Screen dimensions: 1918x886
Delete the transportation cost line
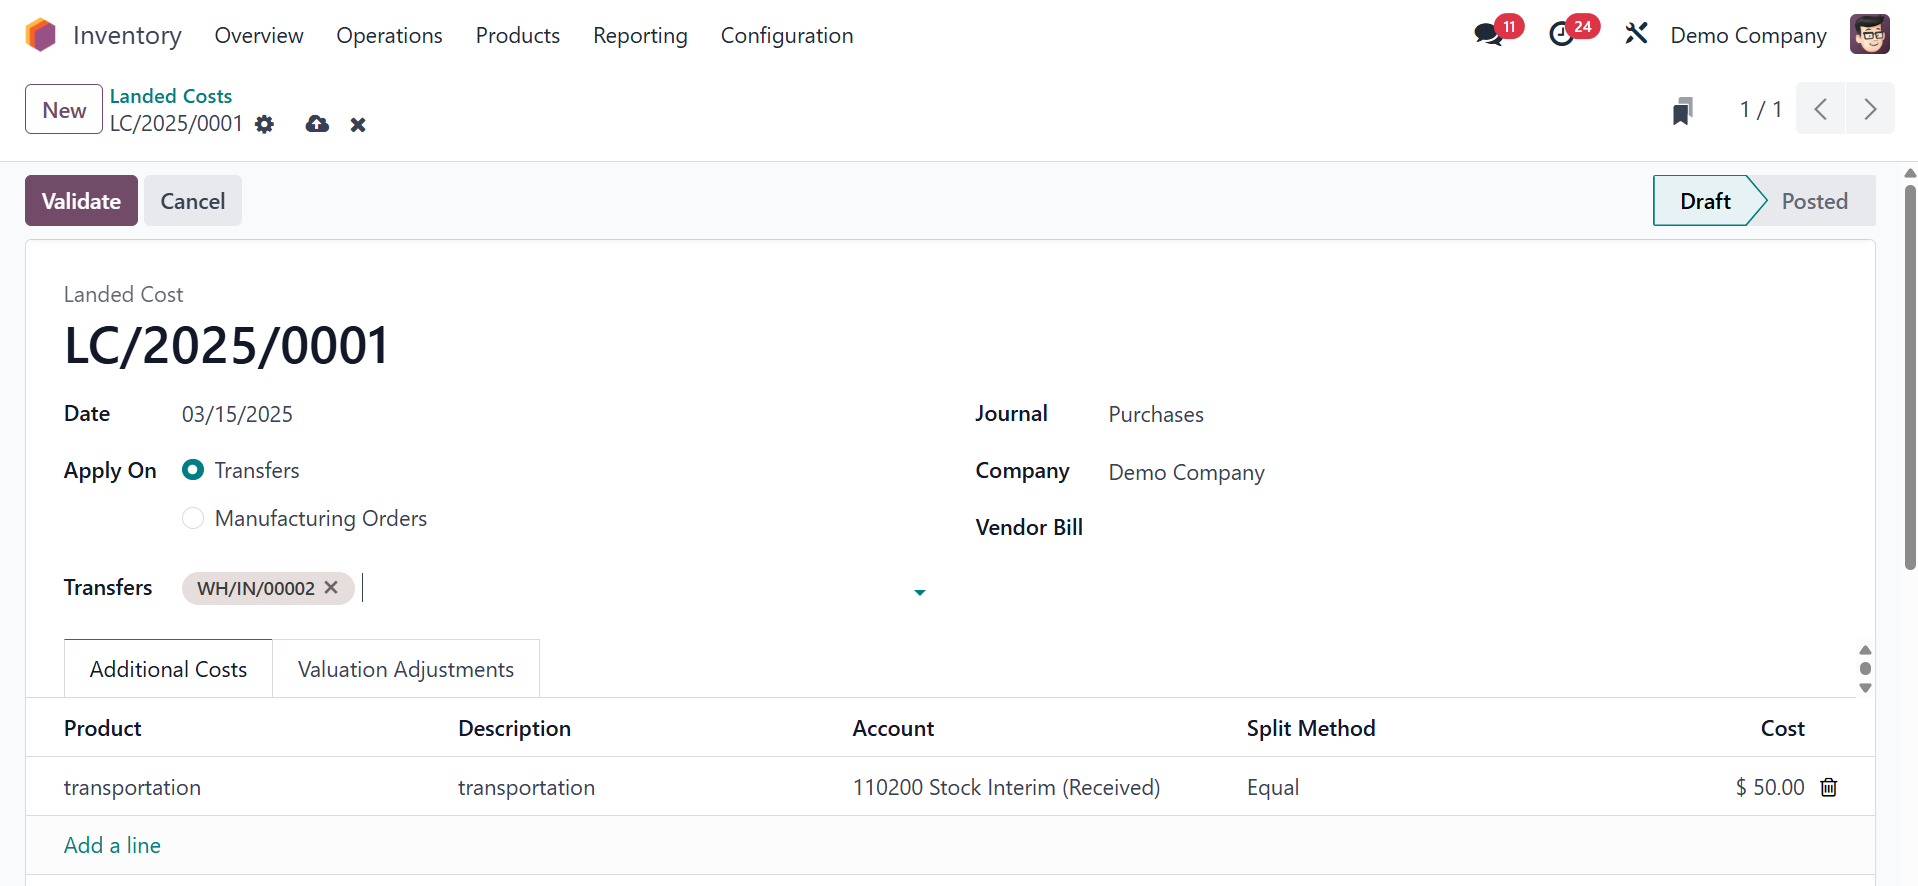click(1829, 788)
